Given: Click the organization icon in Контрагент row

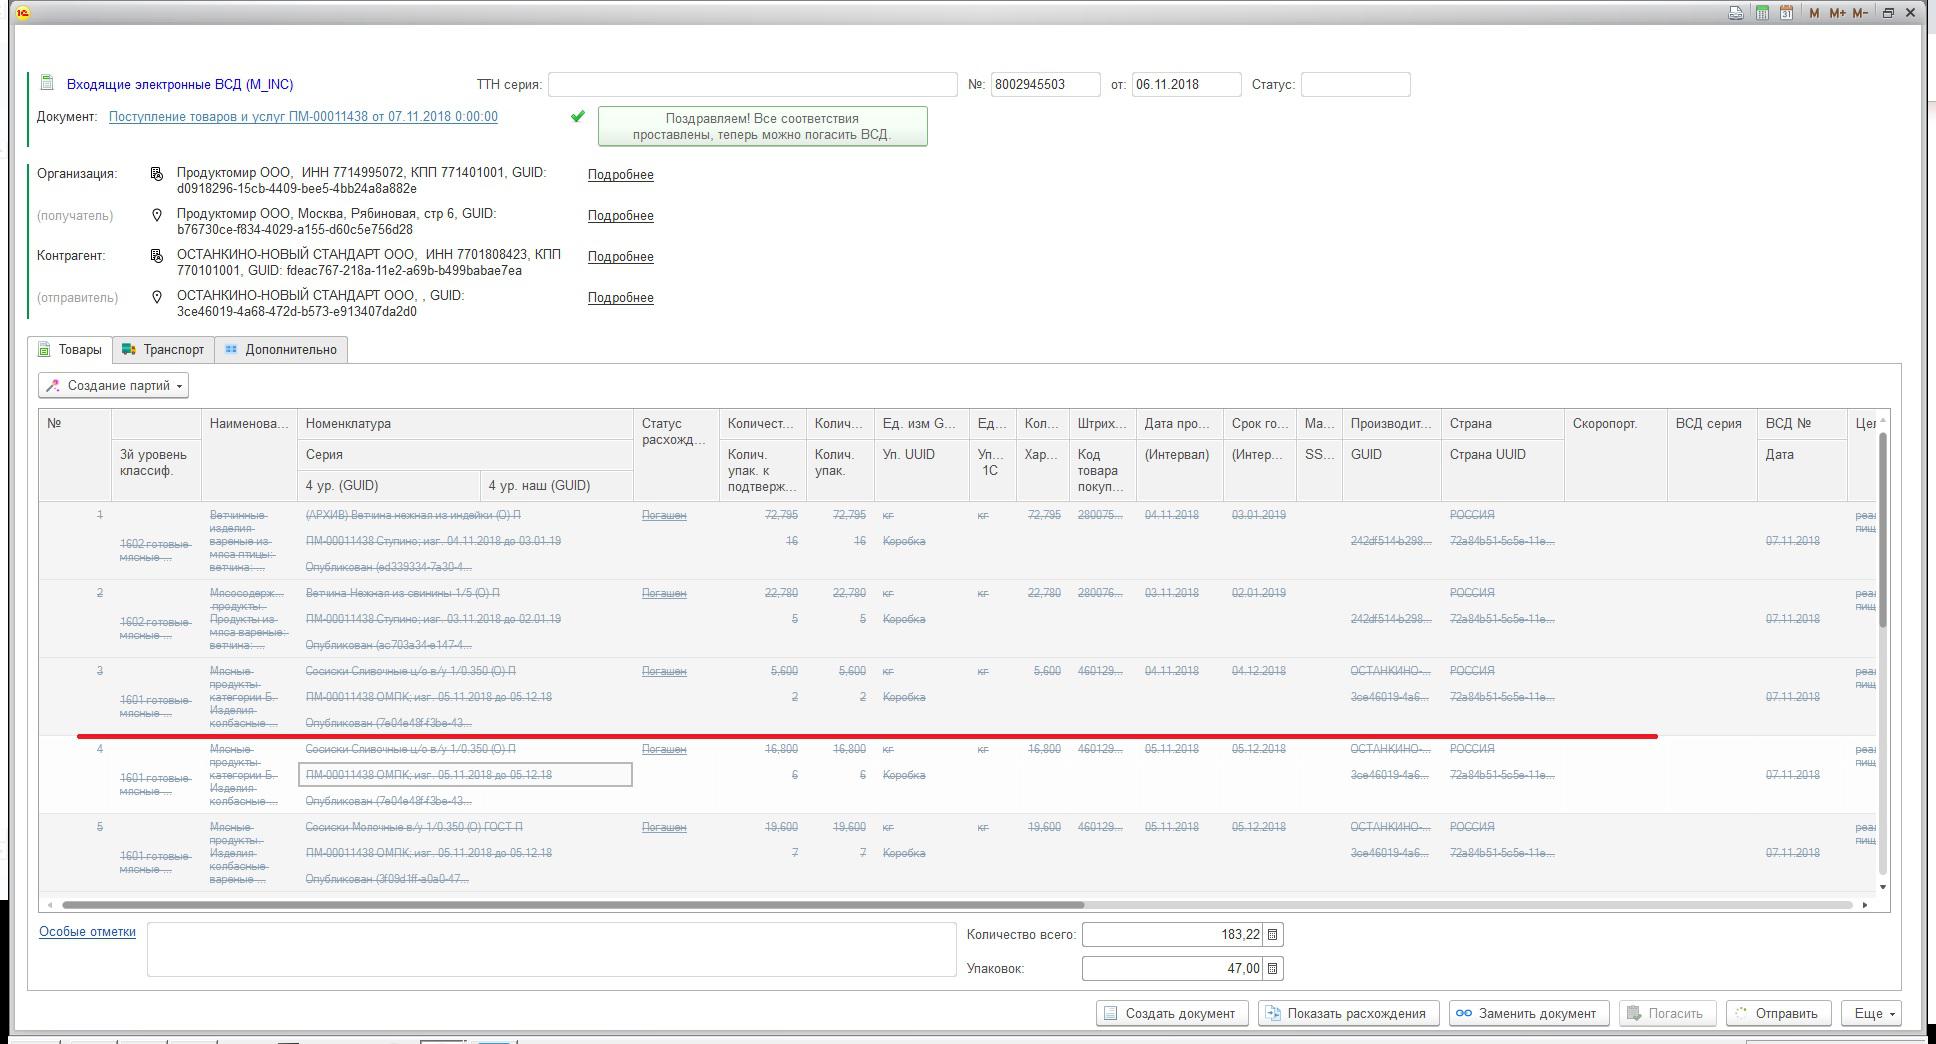Looking at the screenshot, I should (156, 256).
